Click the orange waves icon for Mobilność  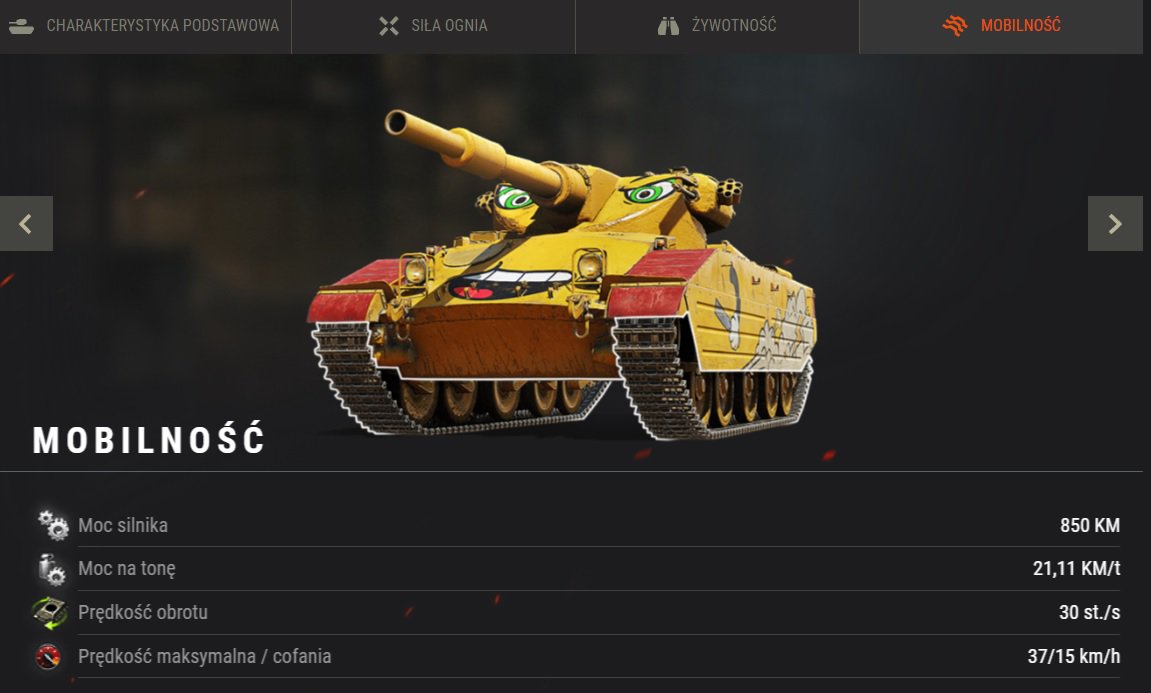(x=955, y=26)
